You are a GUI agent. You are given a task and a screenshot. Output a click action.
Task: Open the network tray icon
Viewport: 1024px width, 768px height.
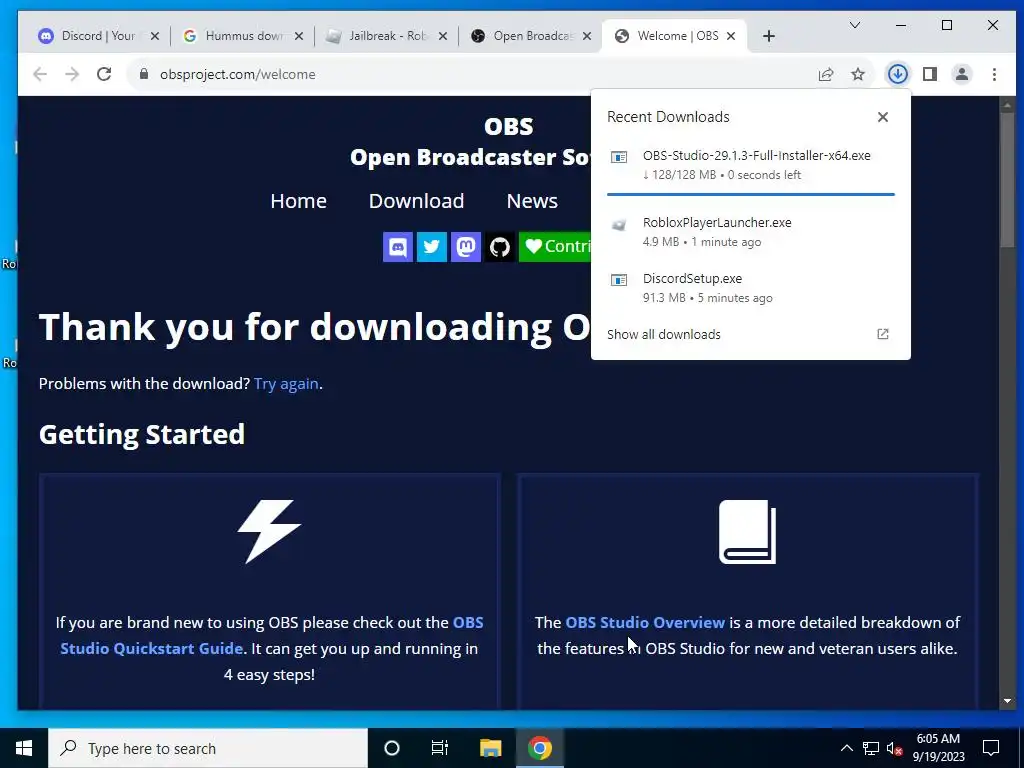click(x=871, y=748)
